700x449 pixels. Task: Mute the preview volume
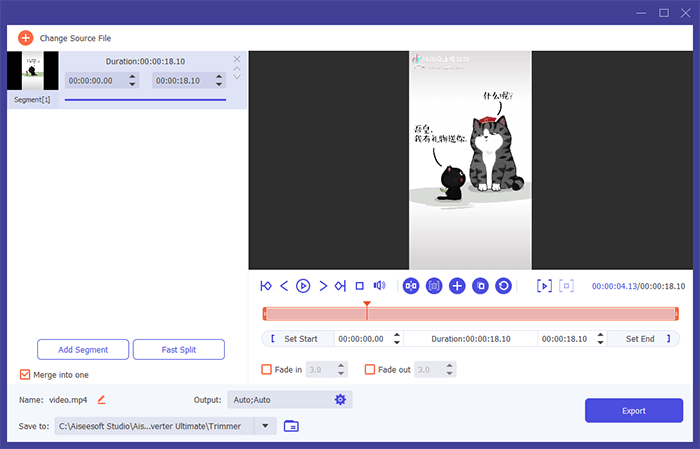[379, 286]
